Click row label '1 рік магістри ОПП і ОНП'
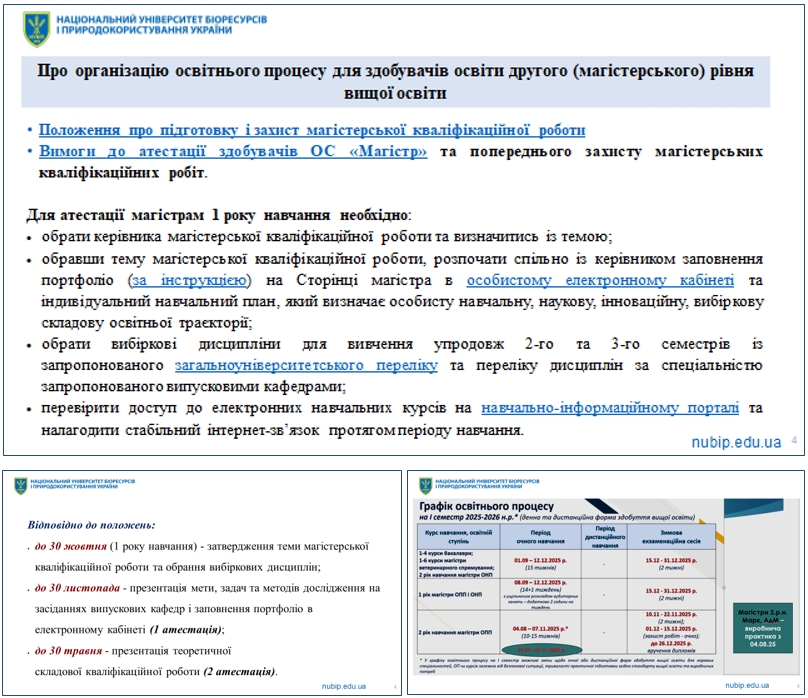Viewport: 808px width, 698px height. click(450, 594)
